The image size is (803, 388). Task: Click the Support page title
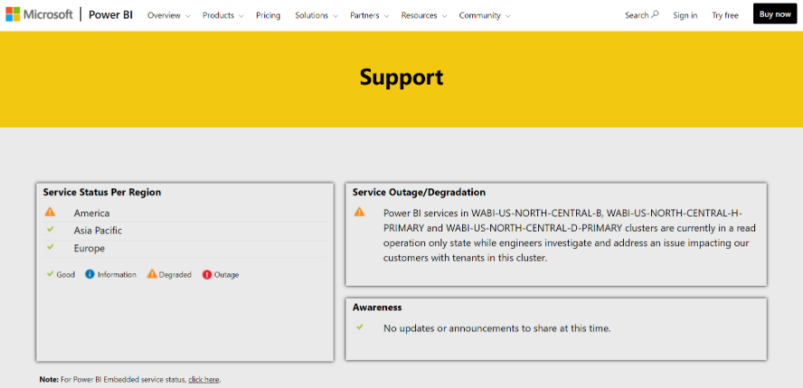[x=402, y=77]
